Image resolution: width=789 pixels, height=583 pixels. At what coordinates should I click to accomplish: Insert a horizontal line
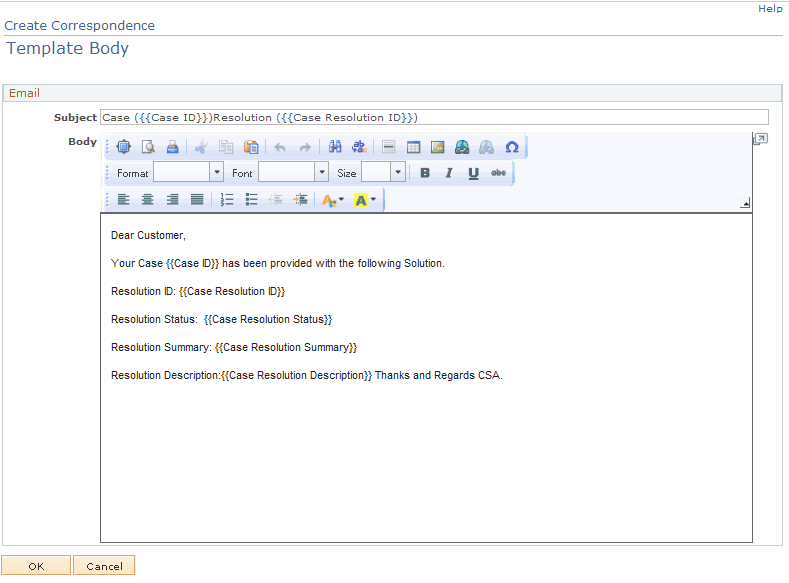tap(388, 147)
